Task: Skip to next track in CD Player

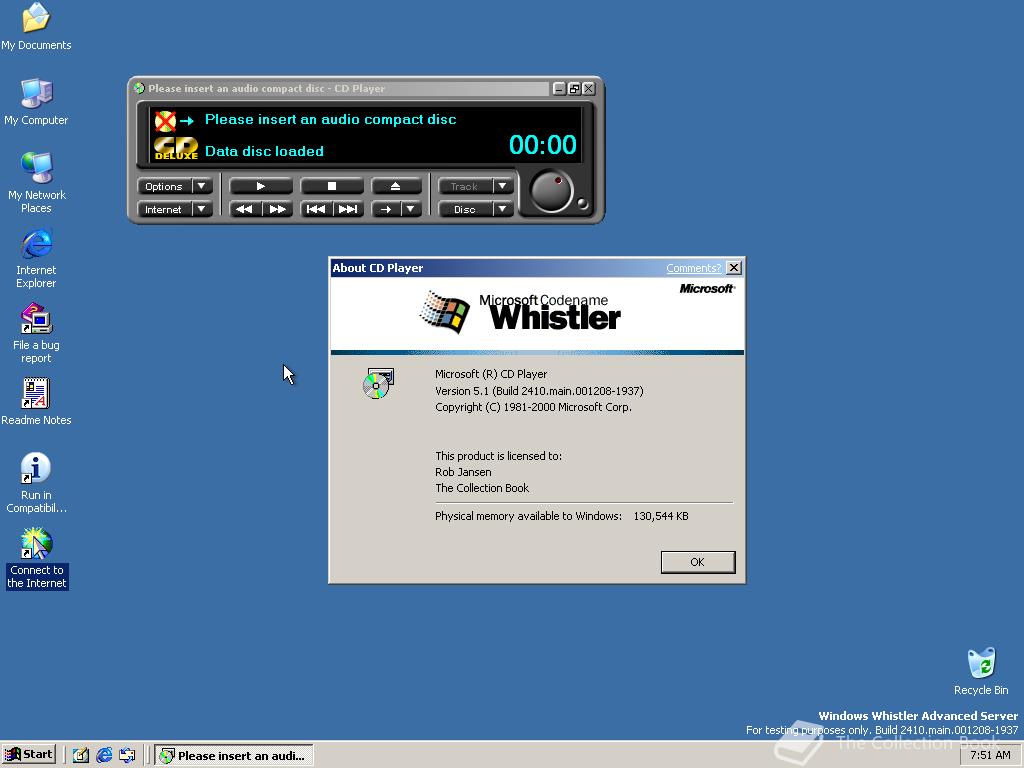Action: click(x=348, y=209)
